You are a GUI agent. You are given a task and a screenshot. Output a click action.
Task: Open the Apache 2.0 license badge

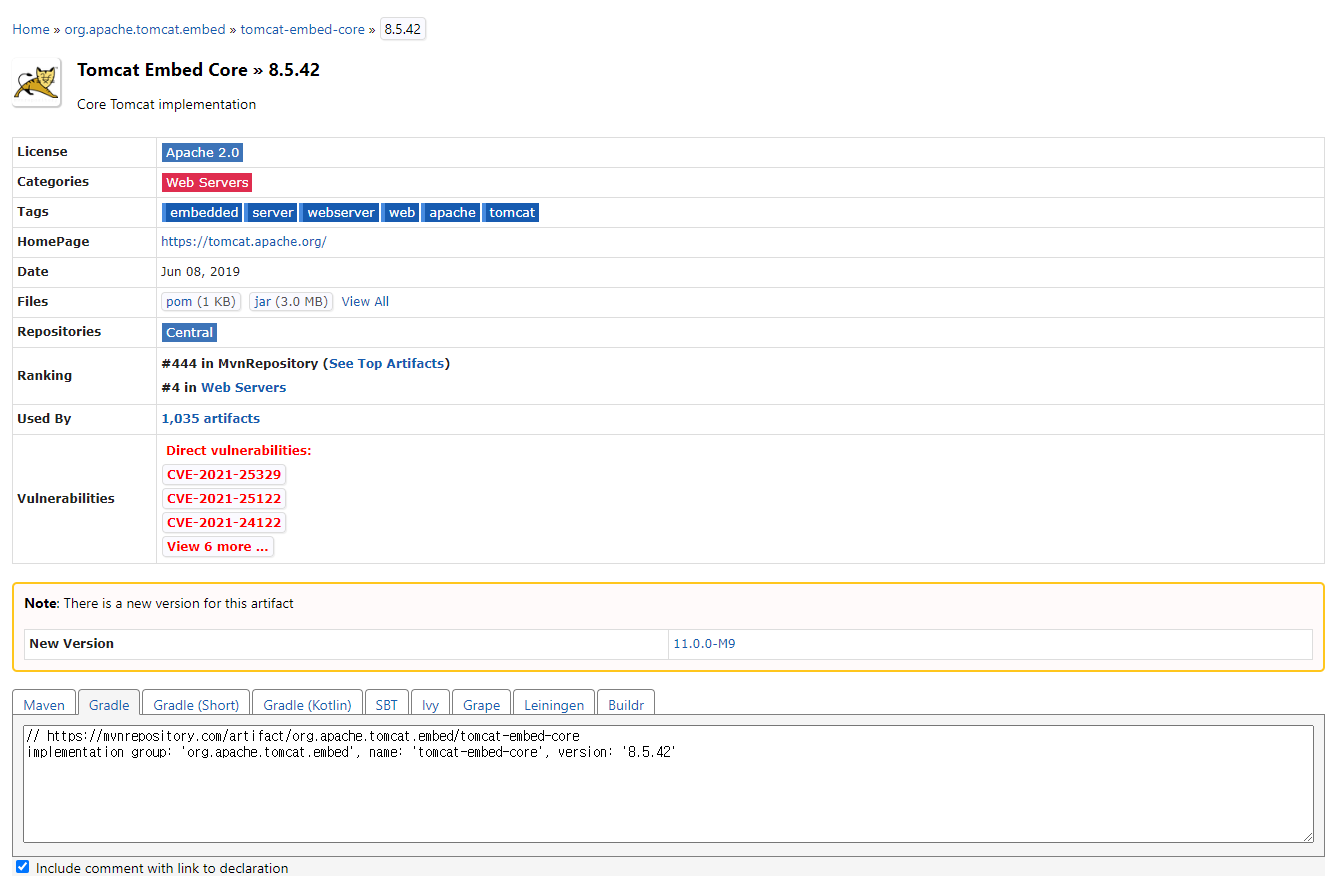[x=202, y=152]
